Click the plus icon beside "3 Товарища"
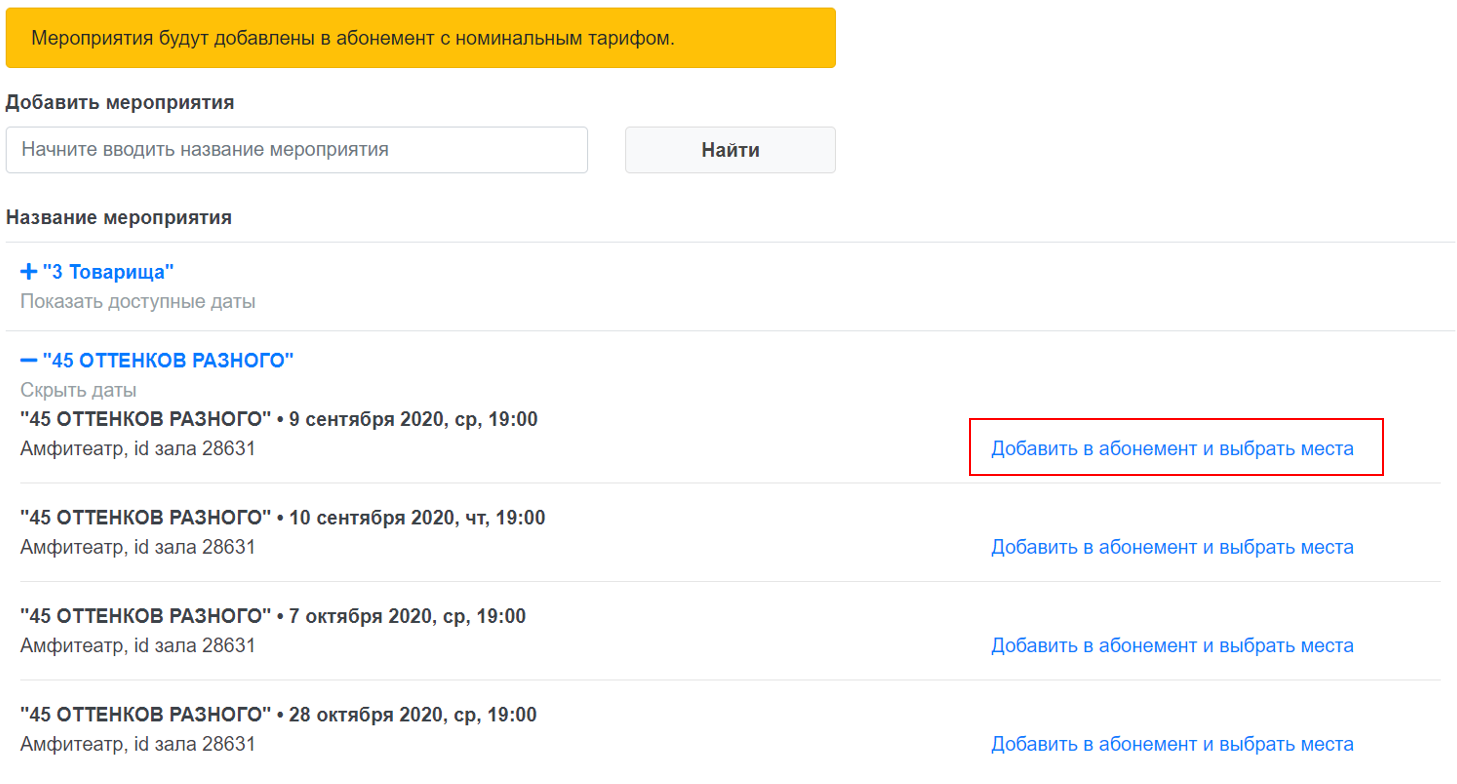 (29, 271)
